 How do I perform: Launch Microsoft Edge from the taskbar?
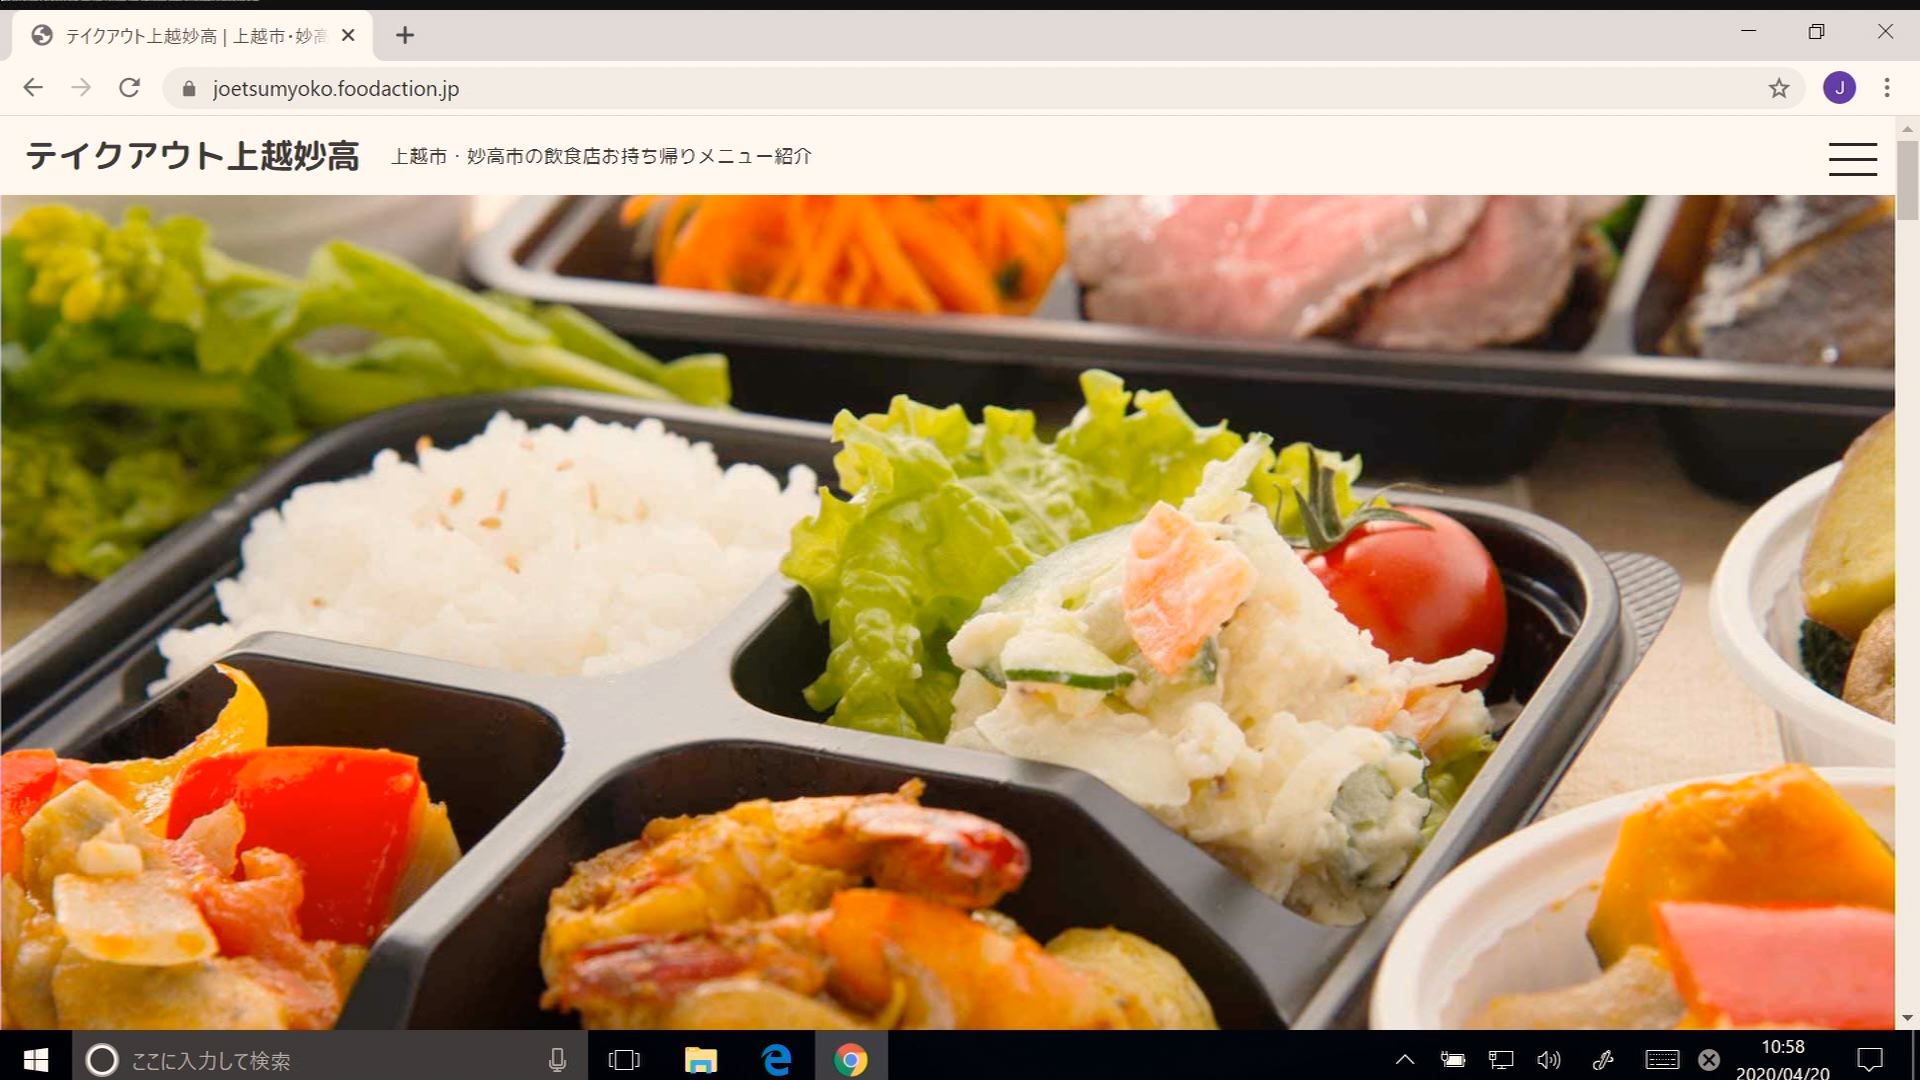pos(776,1060)
